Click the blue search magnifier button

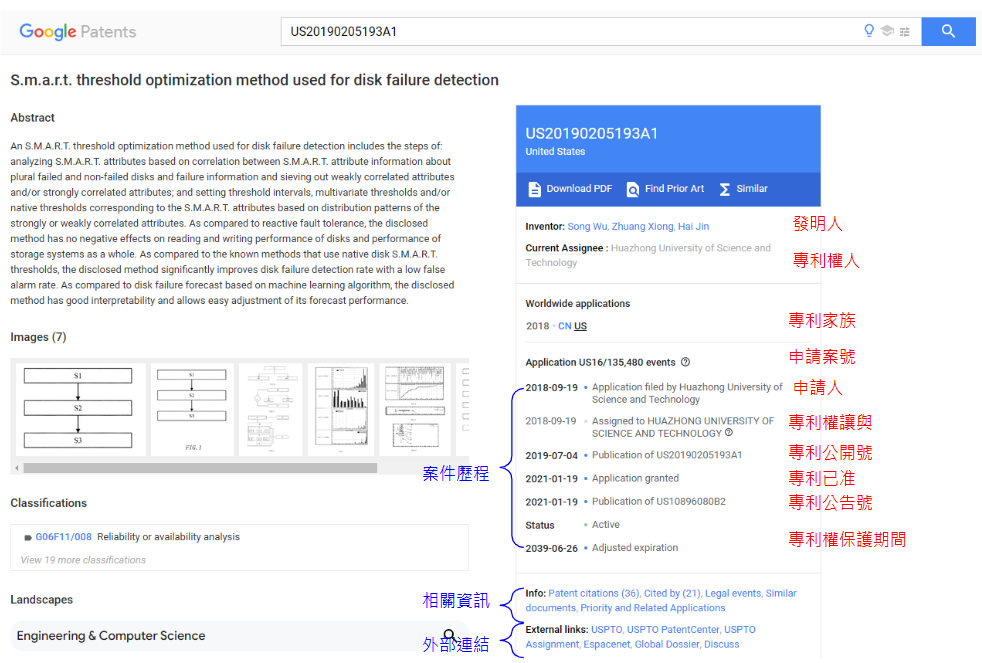tap(948, 31)
